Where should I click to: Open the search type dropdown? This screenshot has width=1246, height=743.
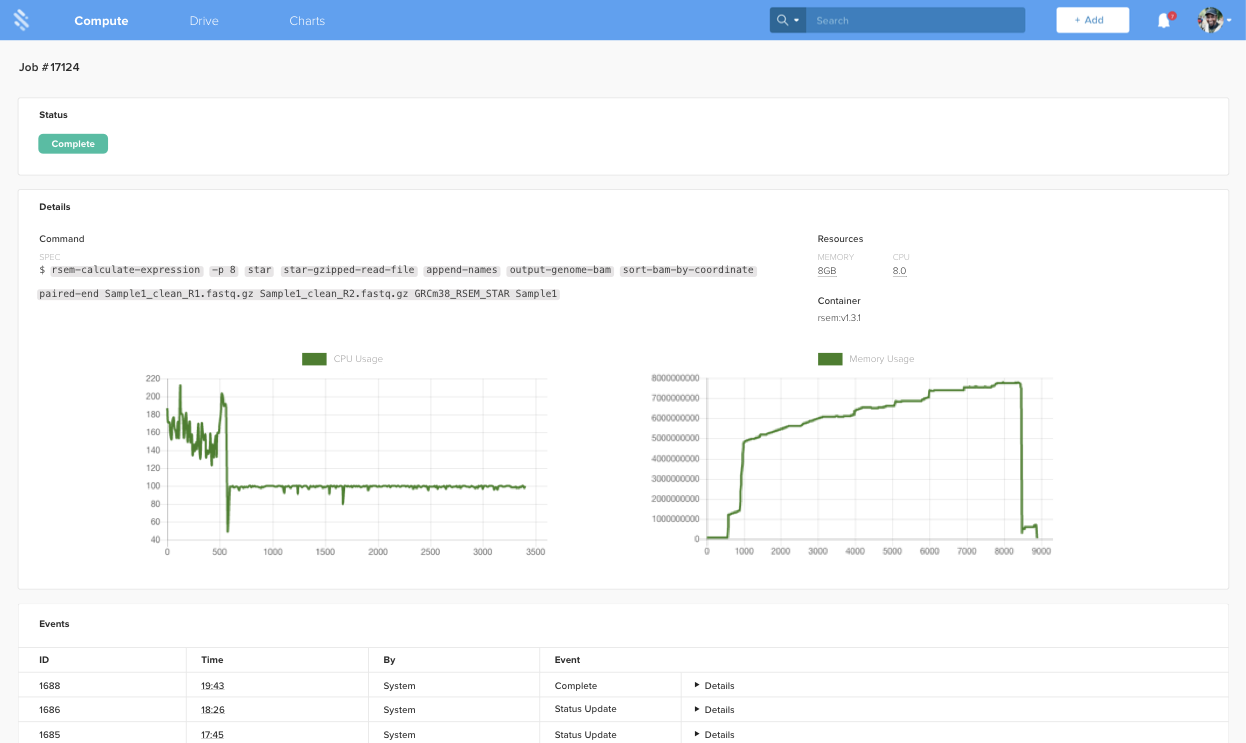(788, 20)
